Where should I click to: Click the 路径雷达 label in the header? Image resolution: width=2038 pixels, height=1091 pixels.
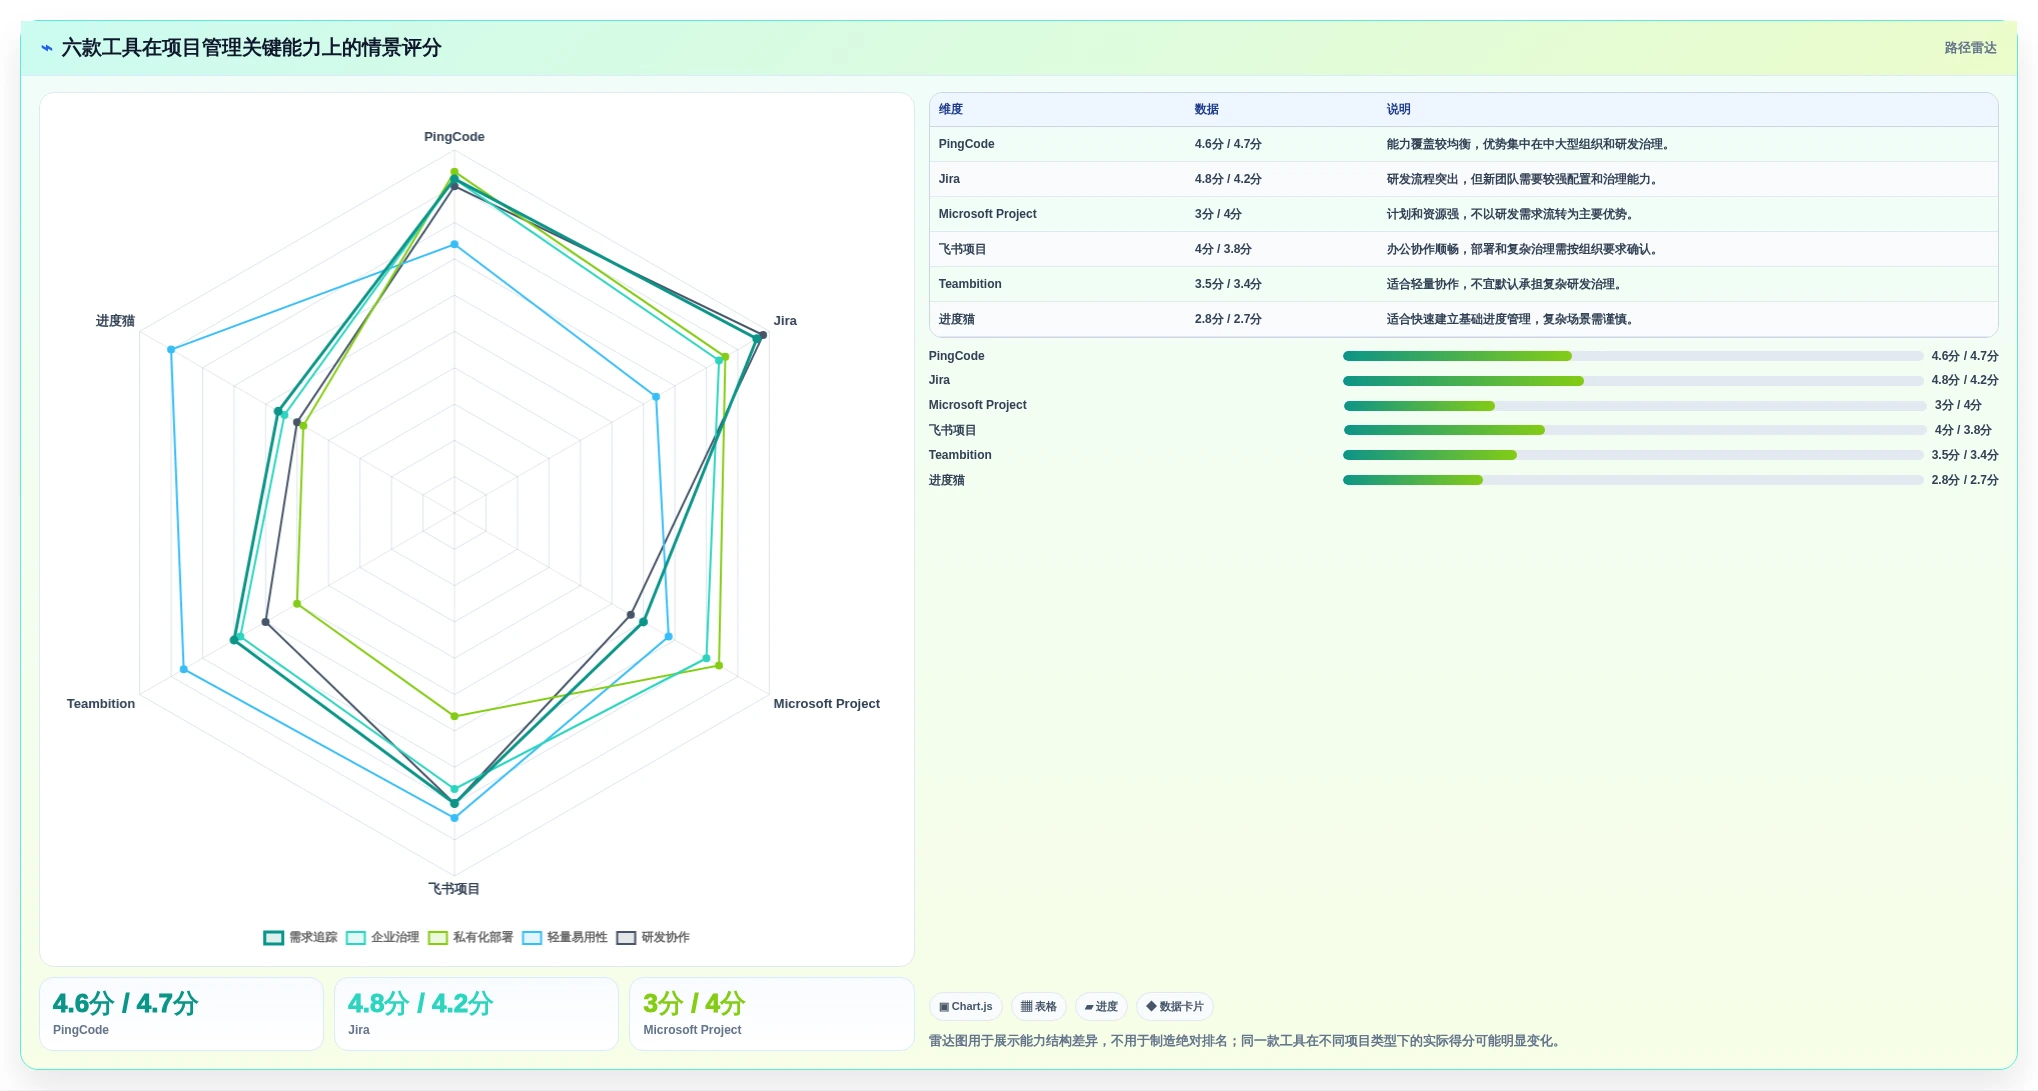(1970, 48)
